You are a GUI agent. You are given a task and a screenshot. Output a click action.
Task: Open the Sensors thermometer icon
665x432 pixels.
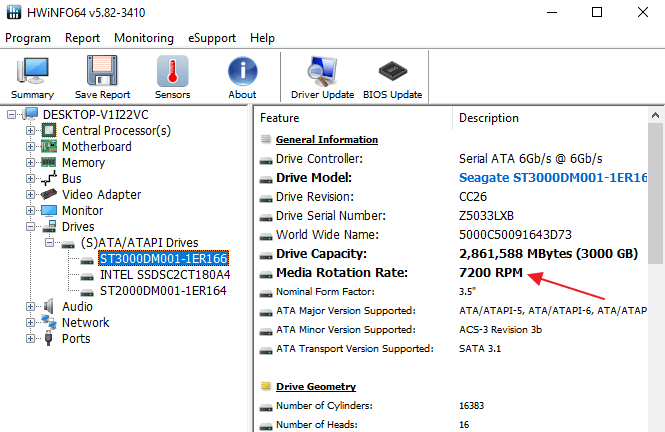click(172, 78)
